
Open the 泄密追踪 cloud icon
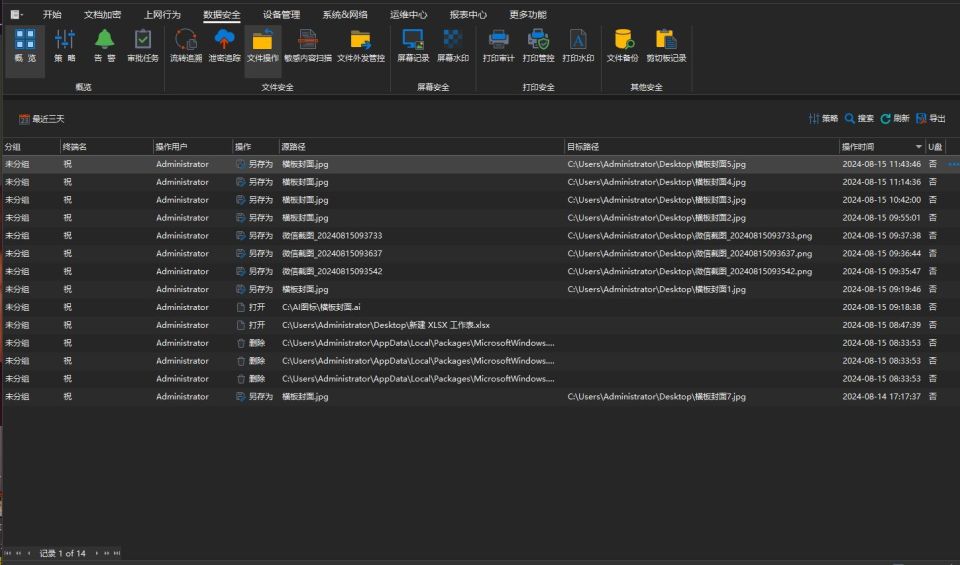[224, 47]
